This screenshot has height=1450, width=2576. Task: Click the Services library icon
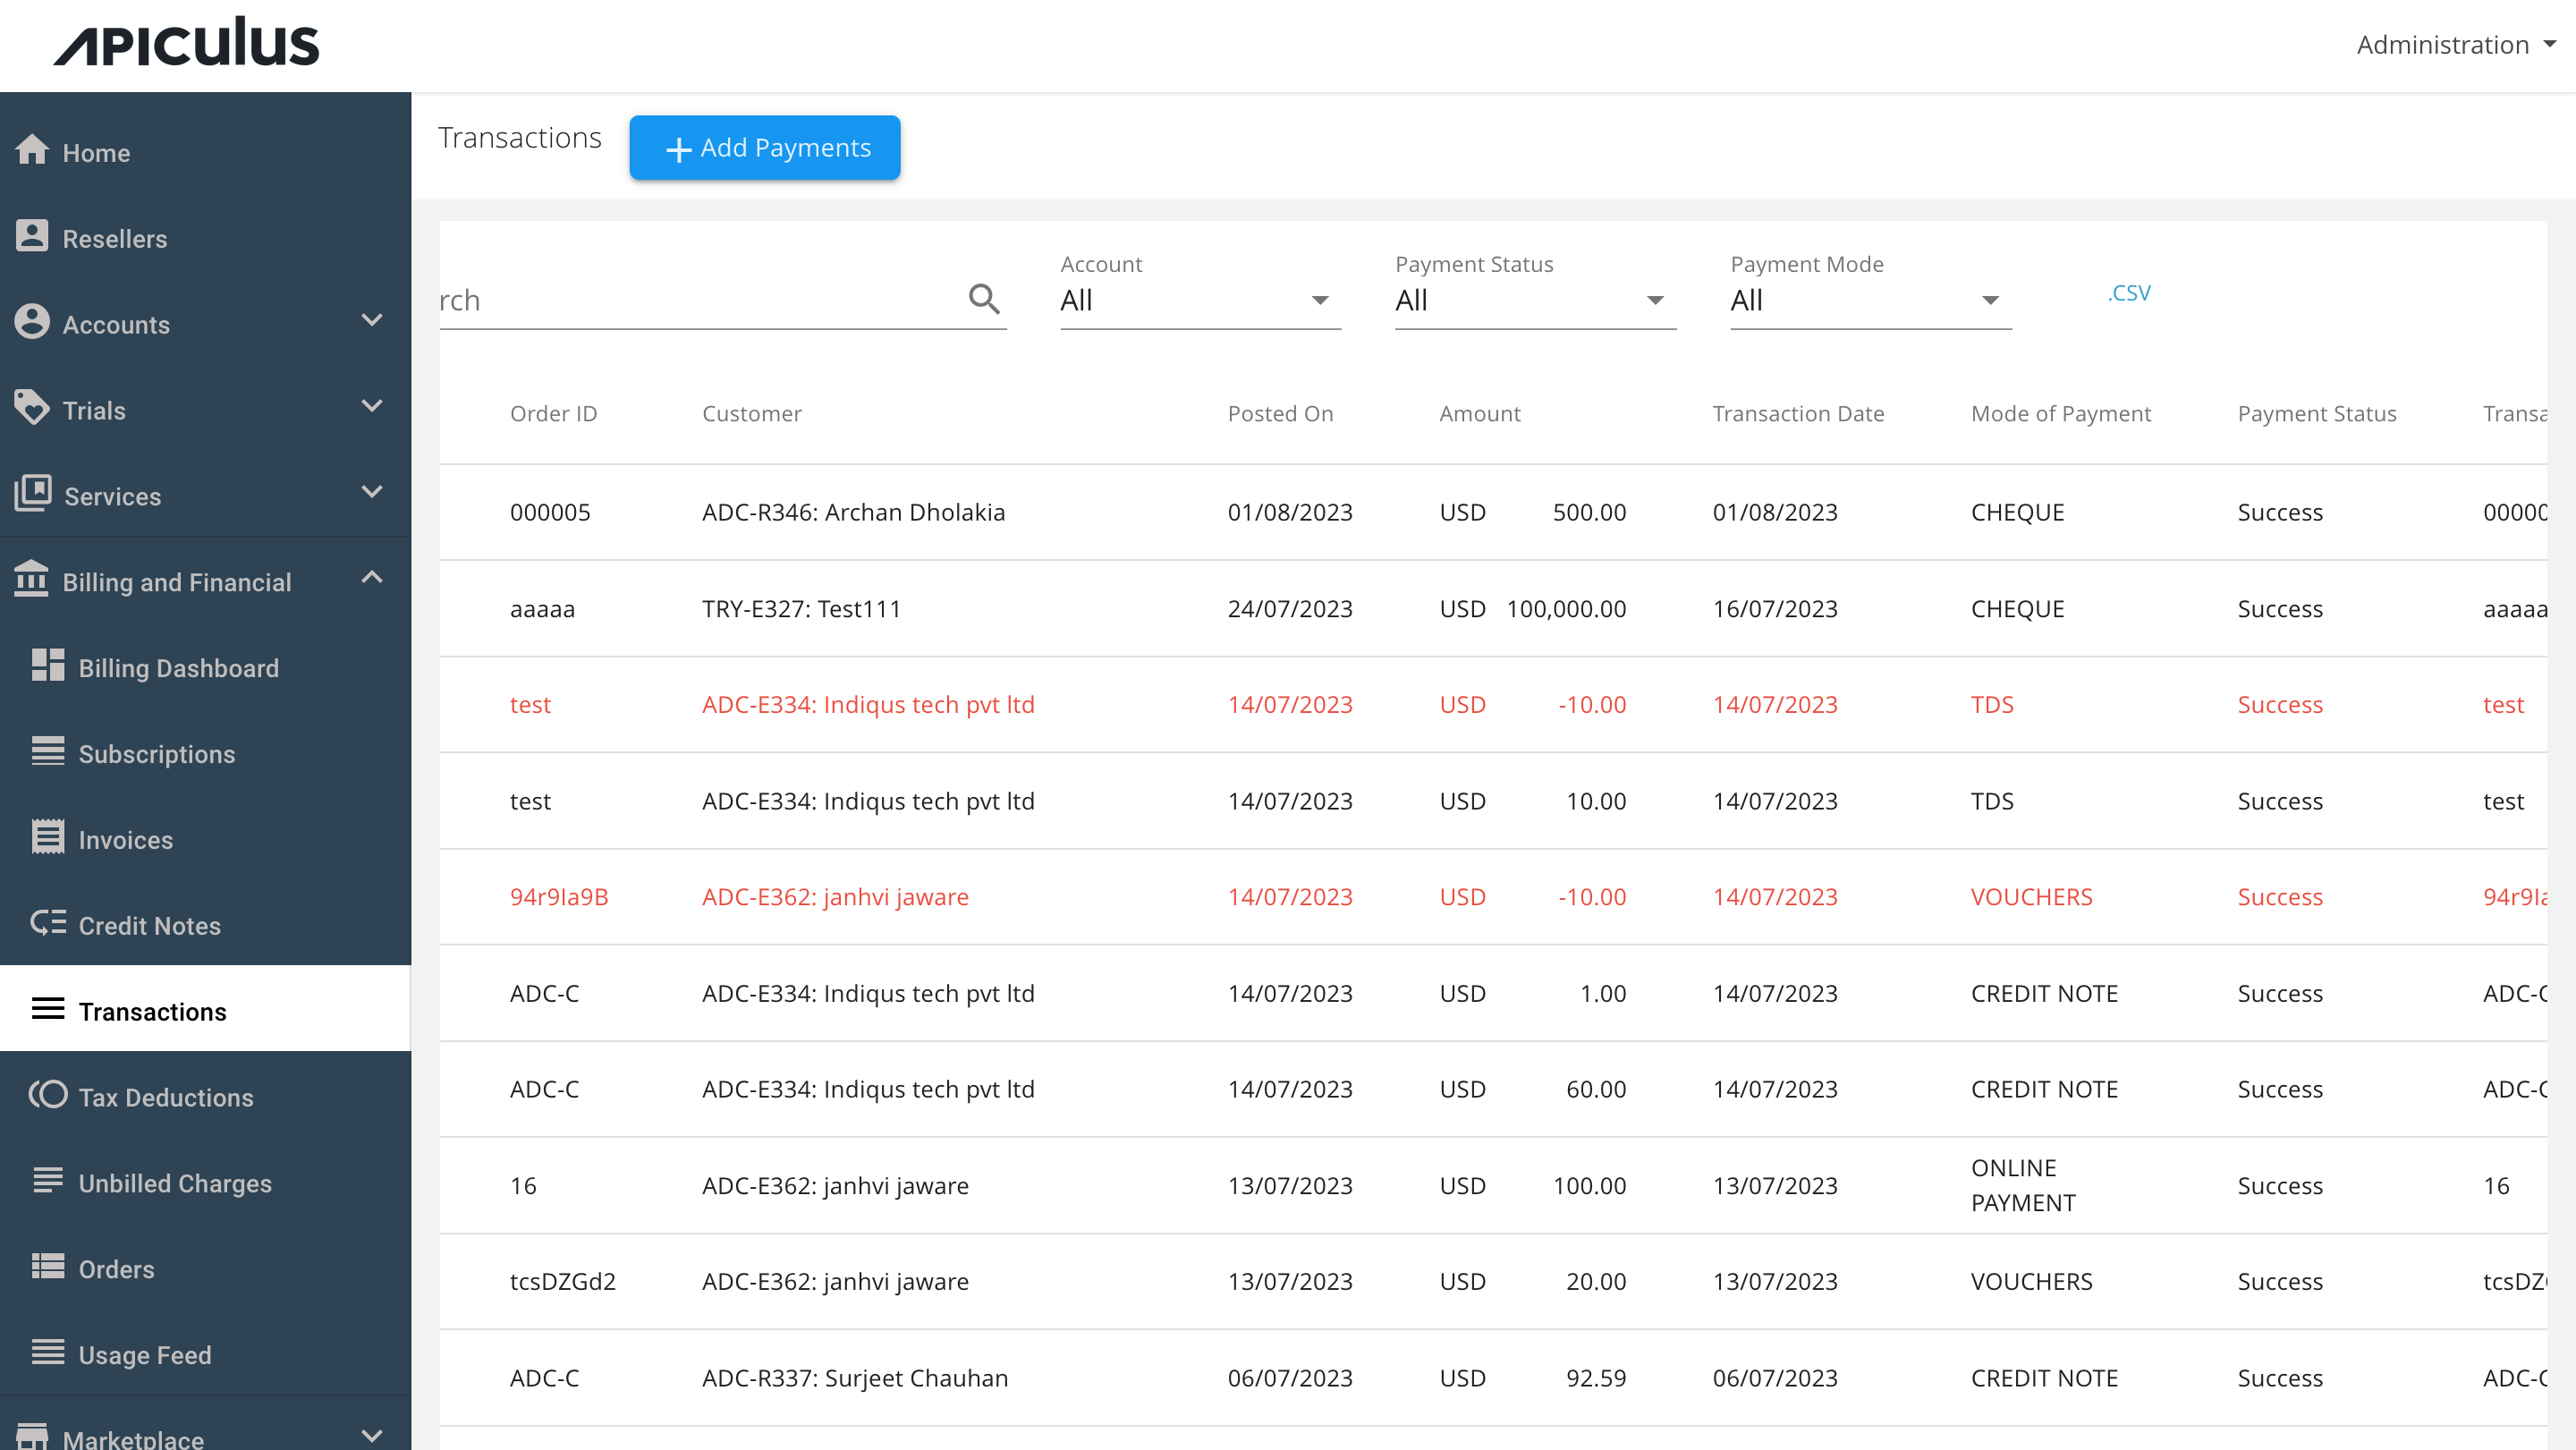[33, 493]
